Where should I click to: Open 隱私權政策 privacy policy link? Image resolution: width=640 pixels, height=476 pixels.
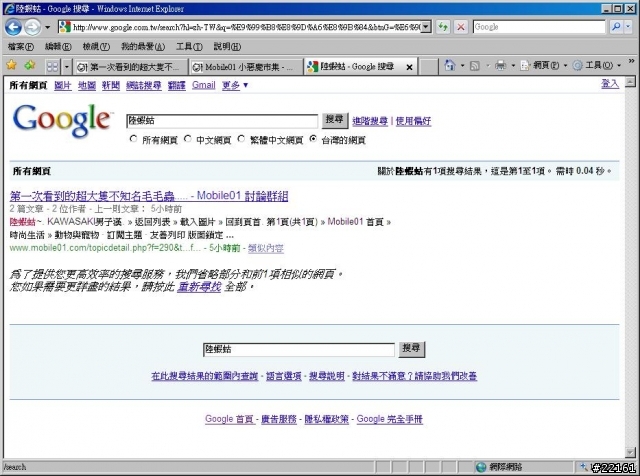point(327,419)
